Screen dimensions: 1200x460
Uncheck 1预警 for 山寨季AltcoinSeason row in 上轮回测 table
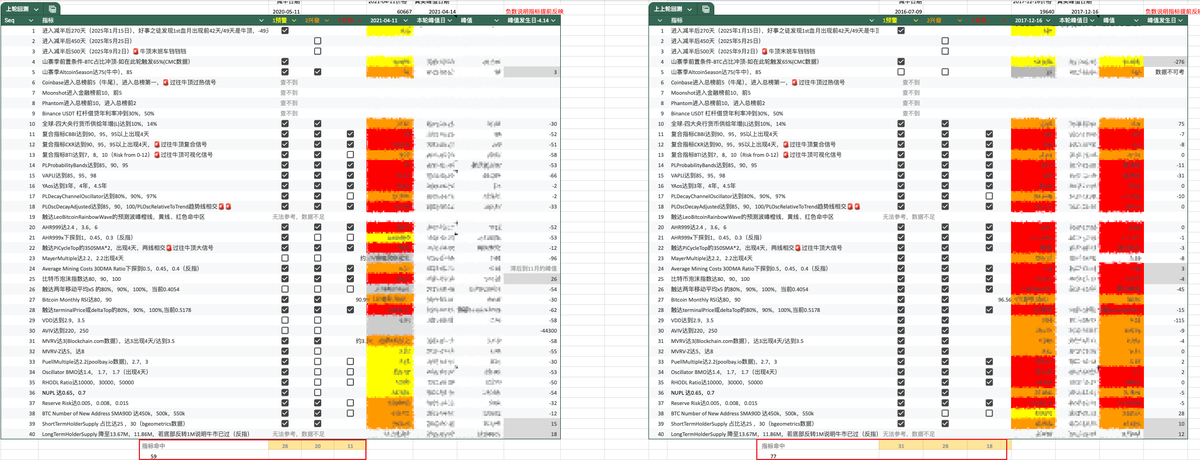286,72
